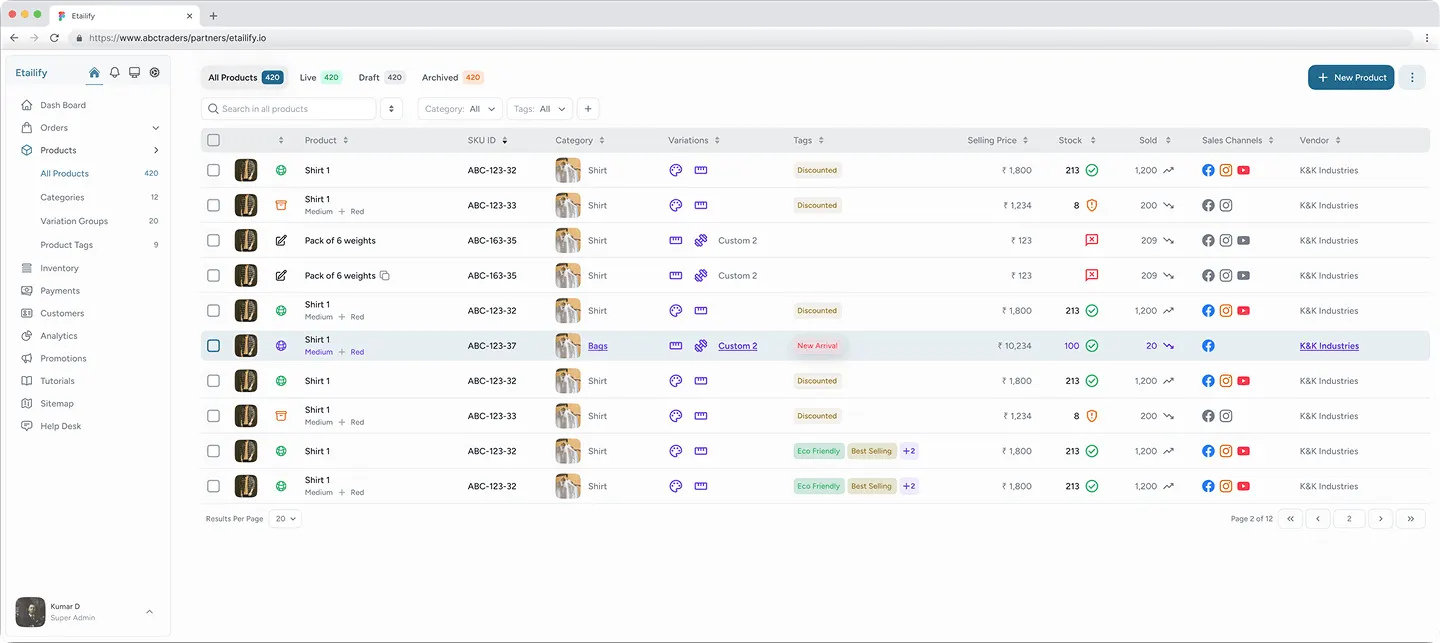Click the Inventory sidebar icon
This screenshot has height=643, width=1440.
click(27, 268)
